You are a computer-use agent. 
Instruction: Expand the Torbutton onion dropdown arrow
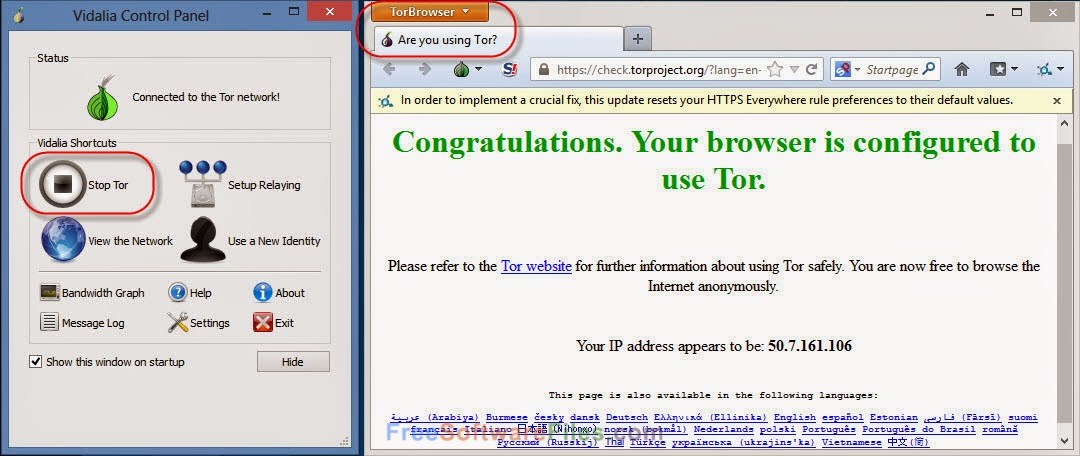pyautogui.click(x=479, y=69)
